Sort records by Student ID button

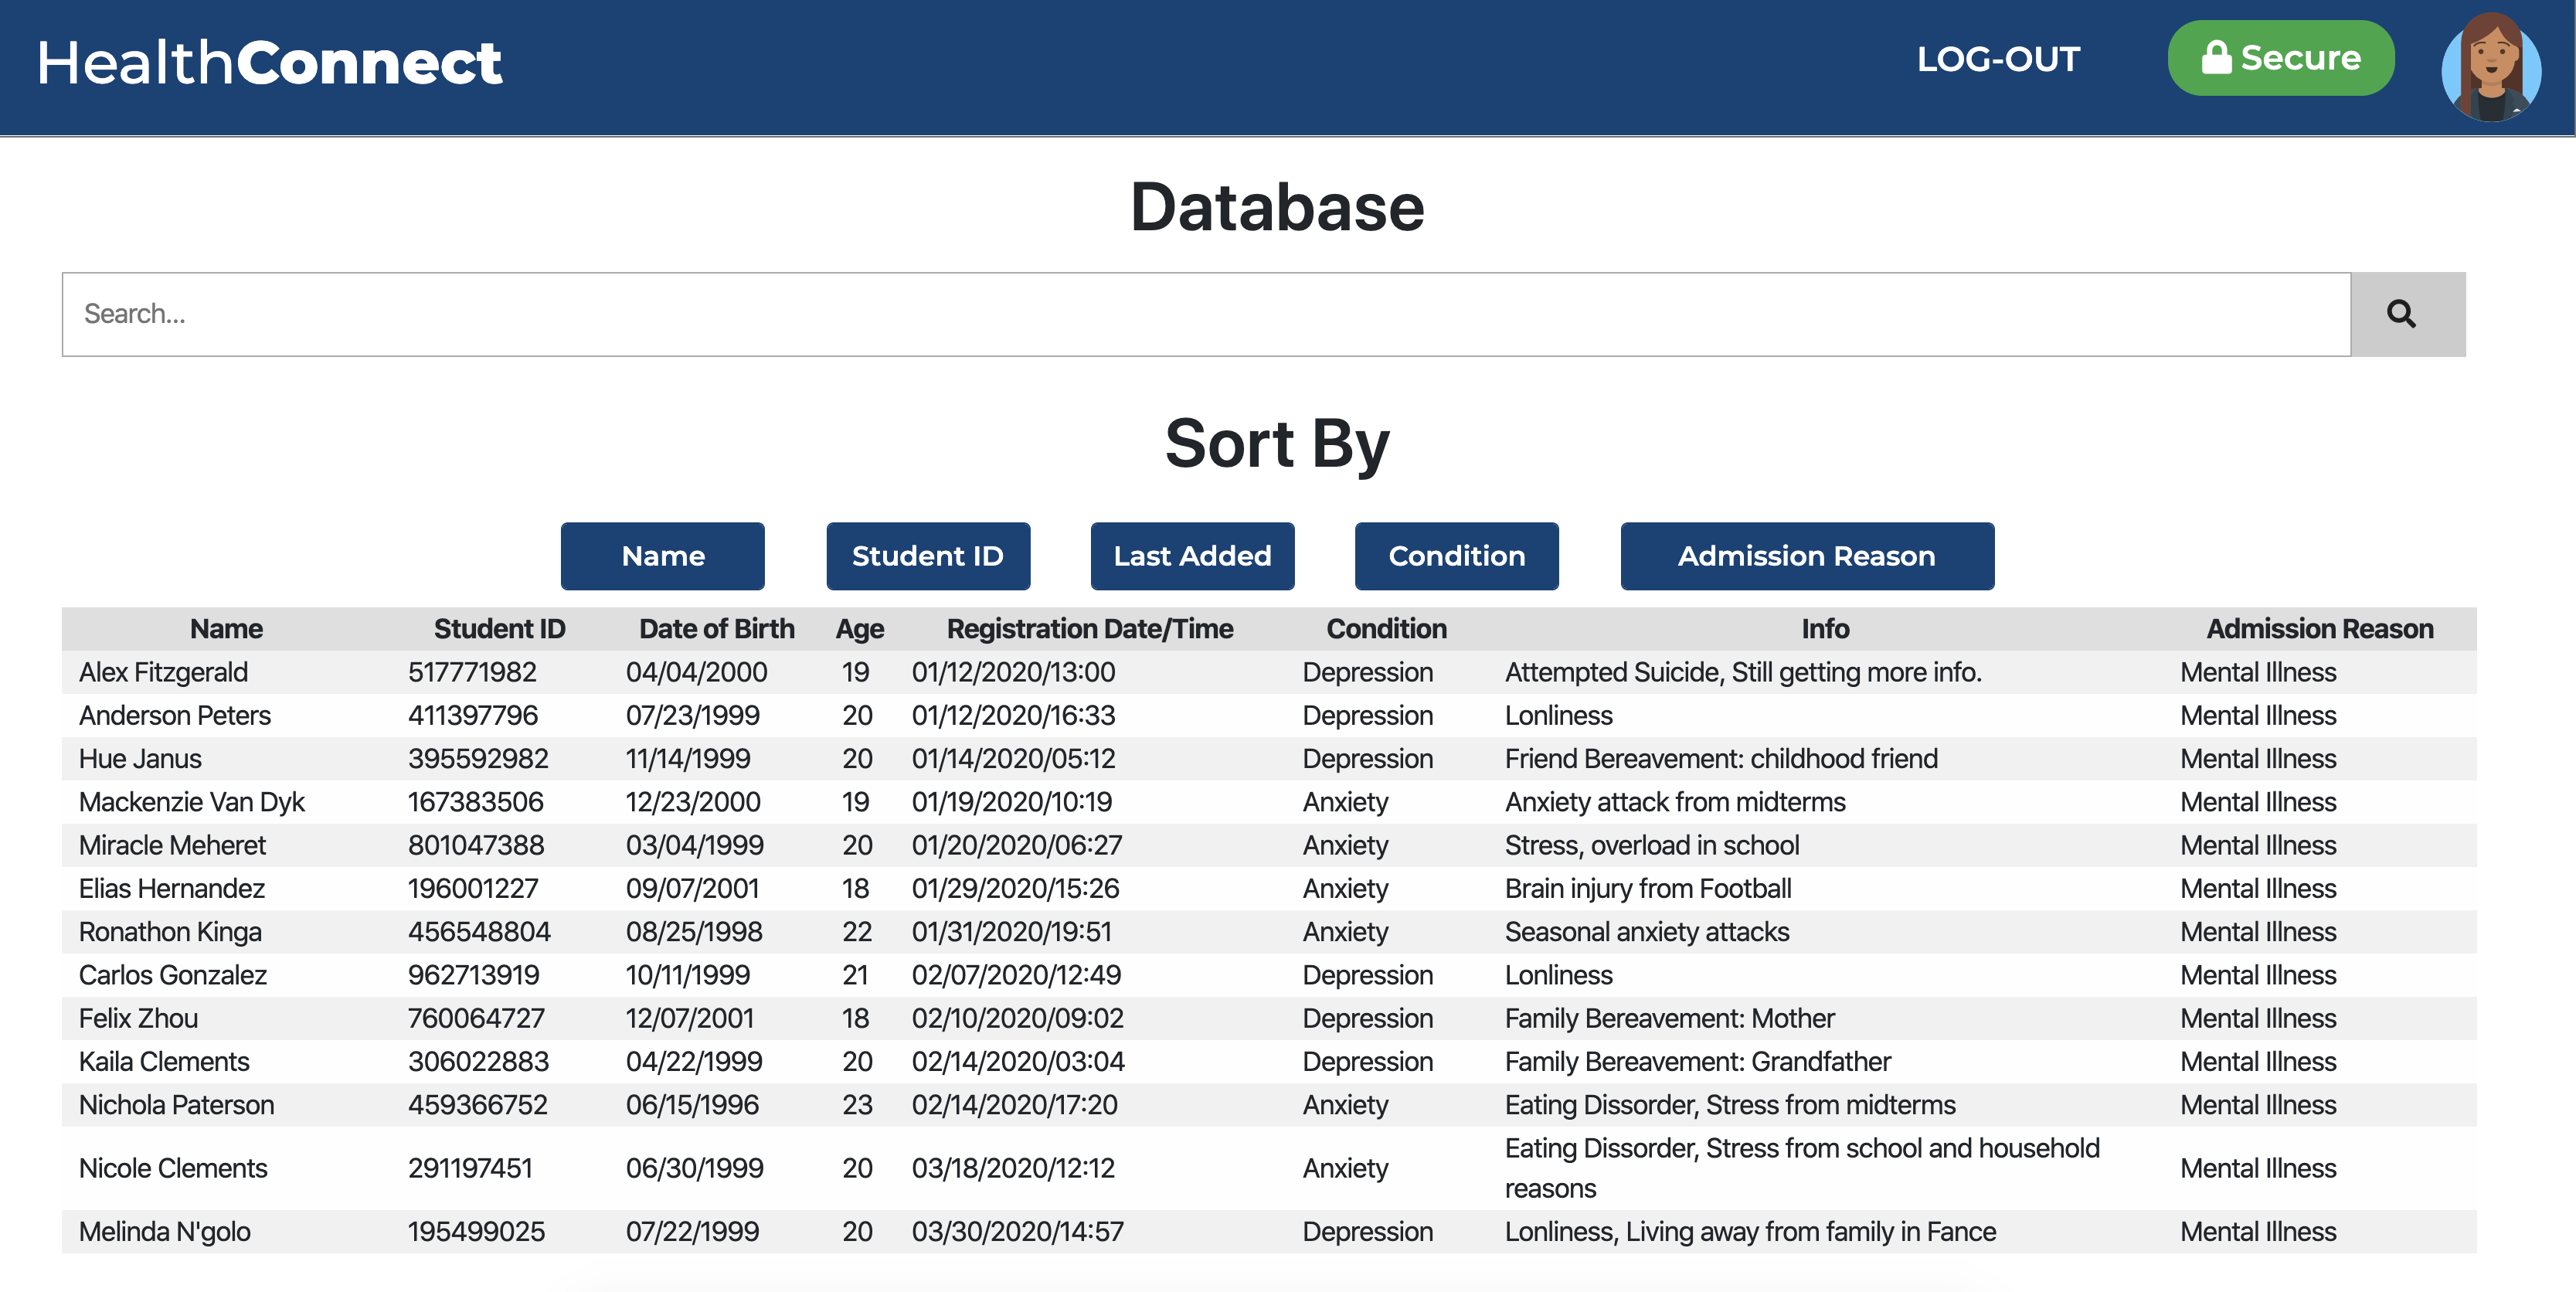point(927,556)
